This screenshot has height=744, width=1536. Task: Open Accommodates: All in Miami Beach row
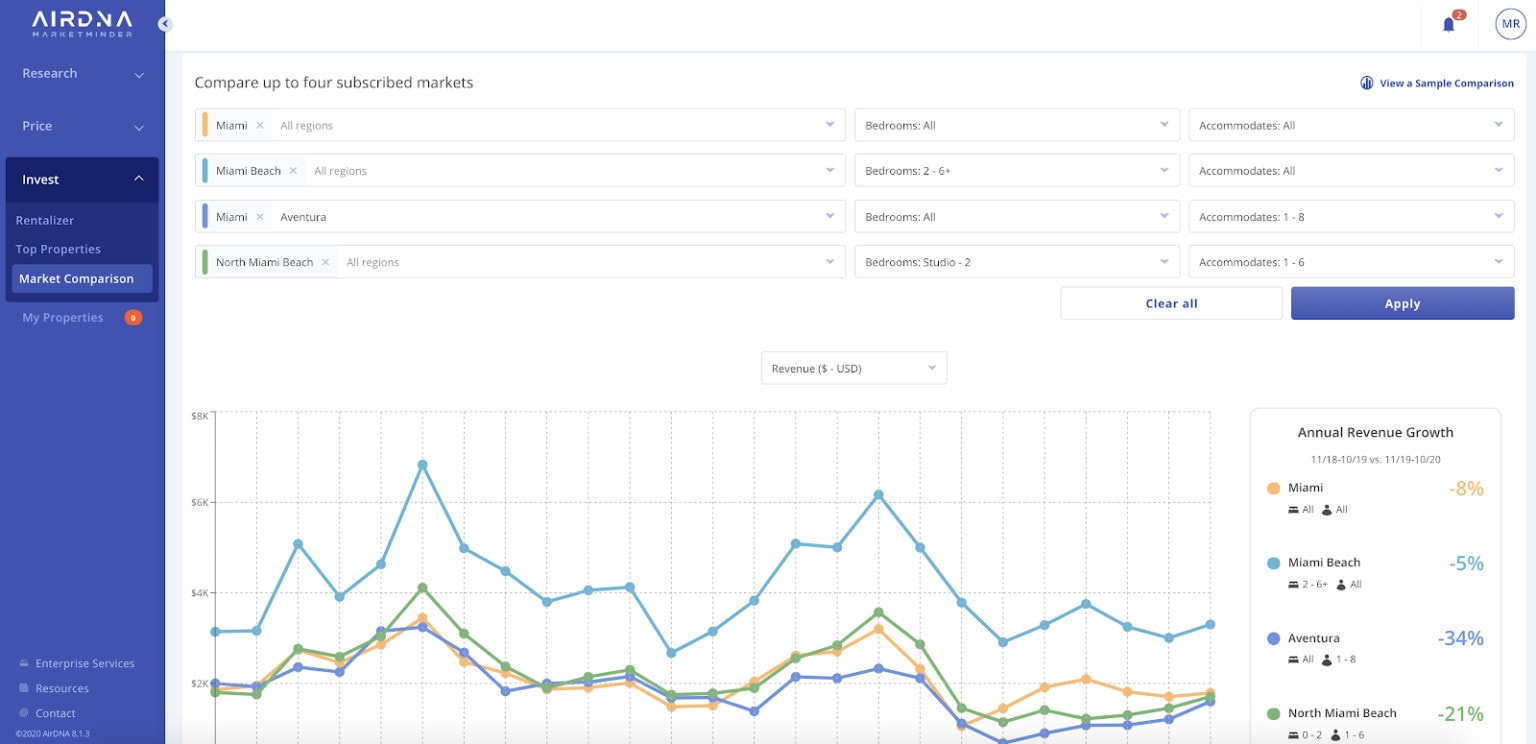tap(1351, 171)
